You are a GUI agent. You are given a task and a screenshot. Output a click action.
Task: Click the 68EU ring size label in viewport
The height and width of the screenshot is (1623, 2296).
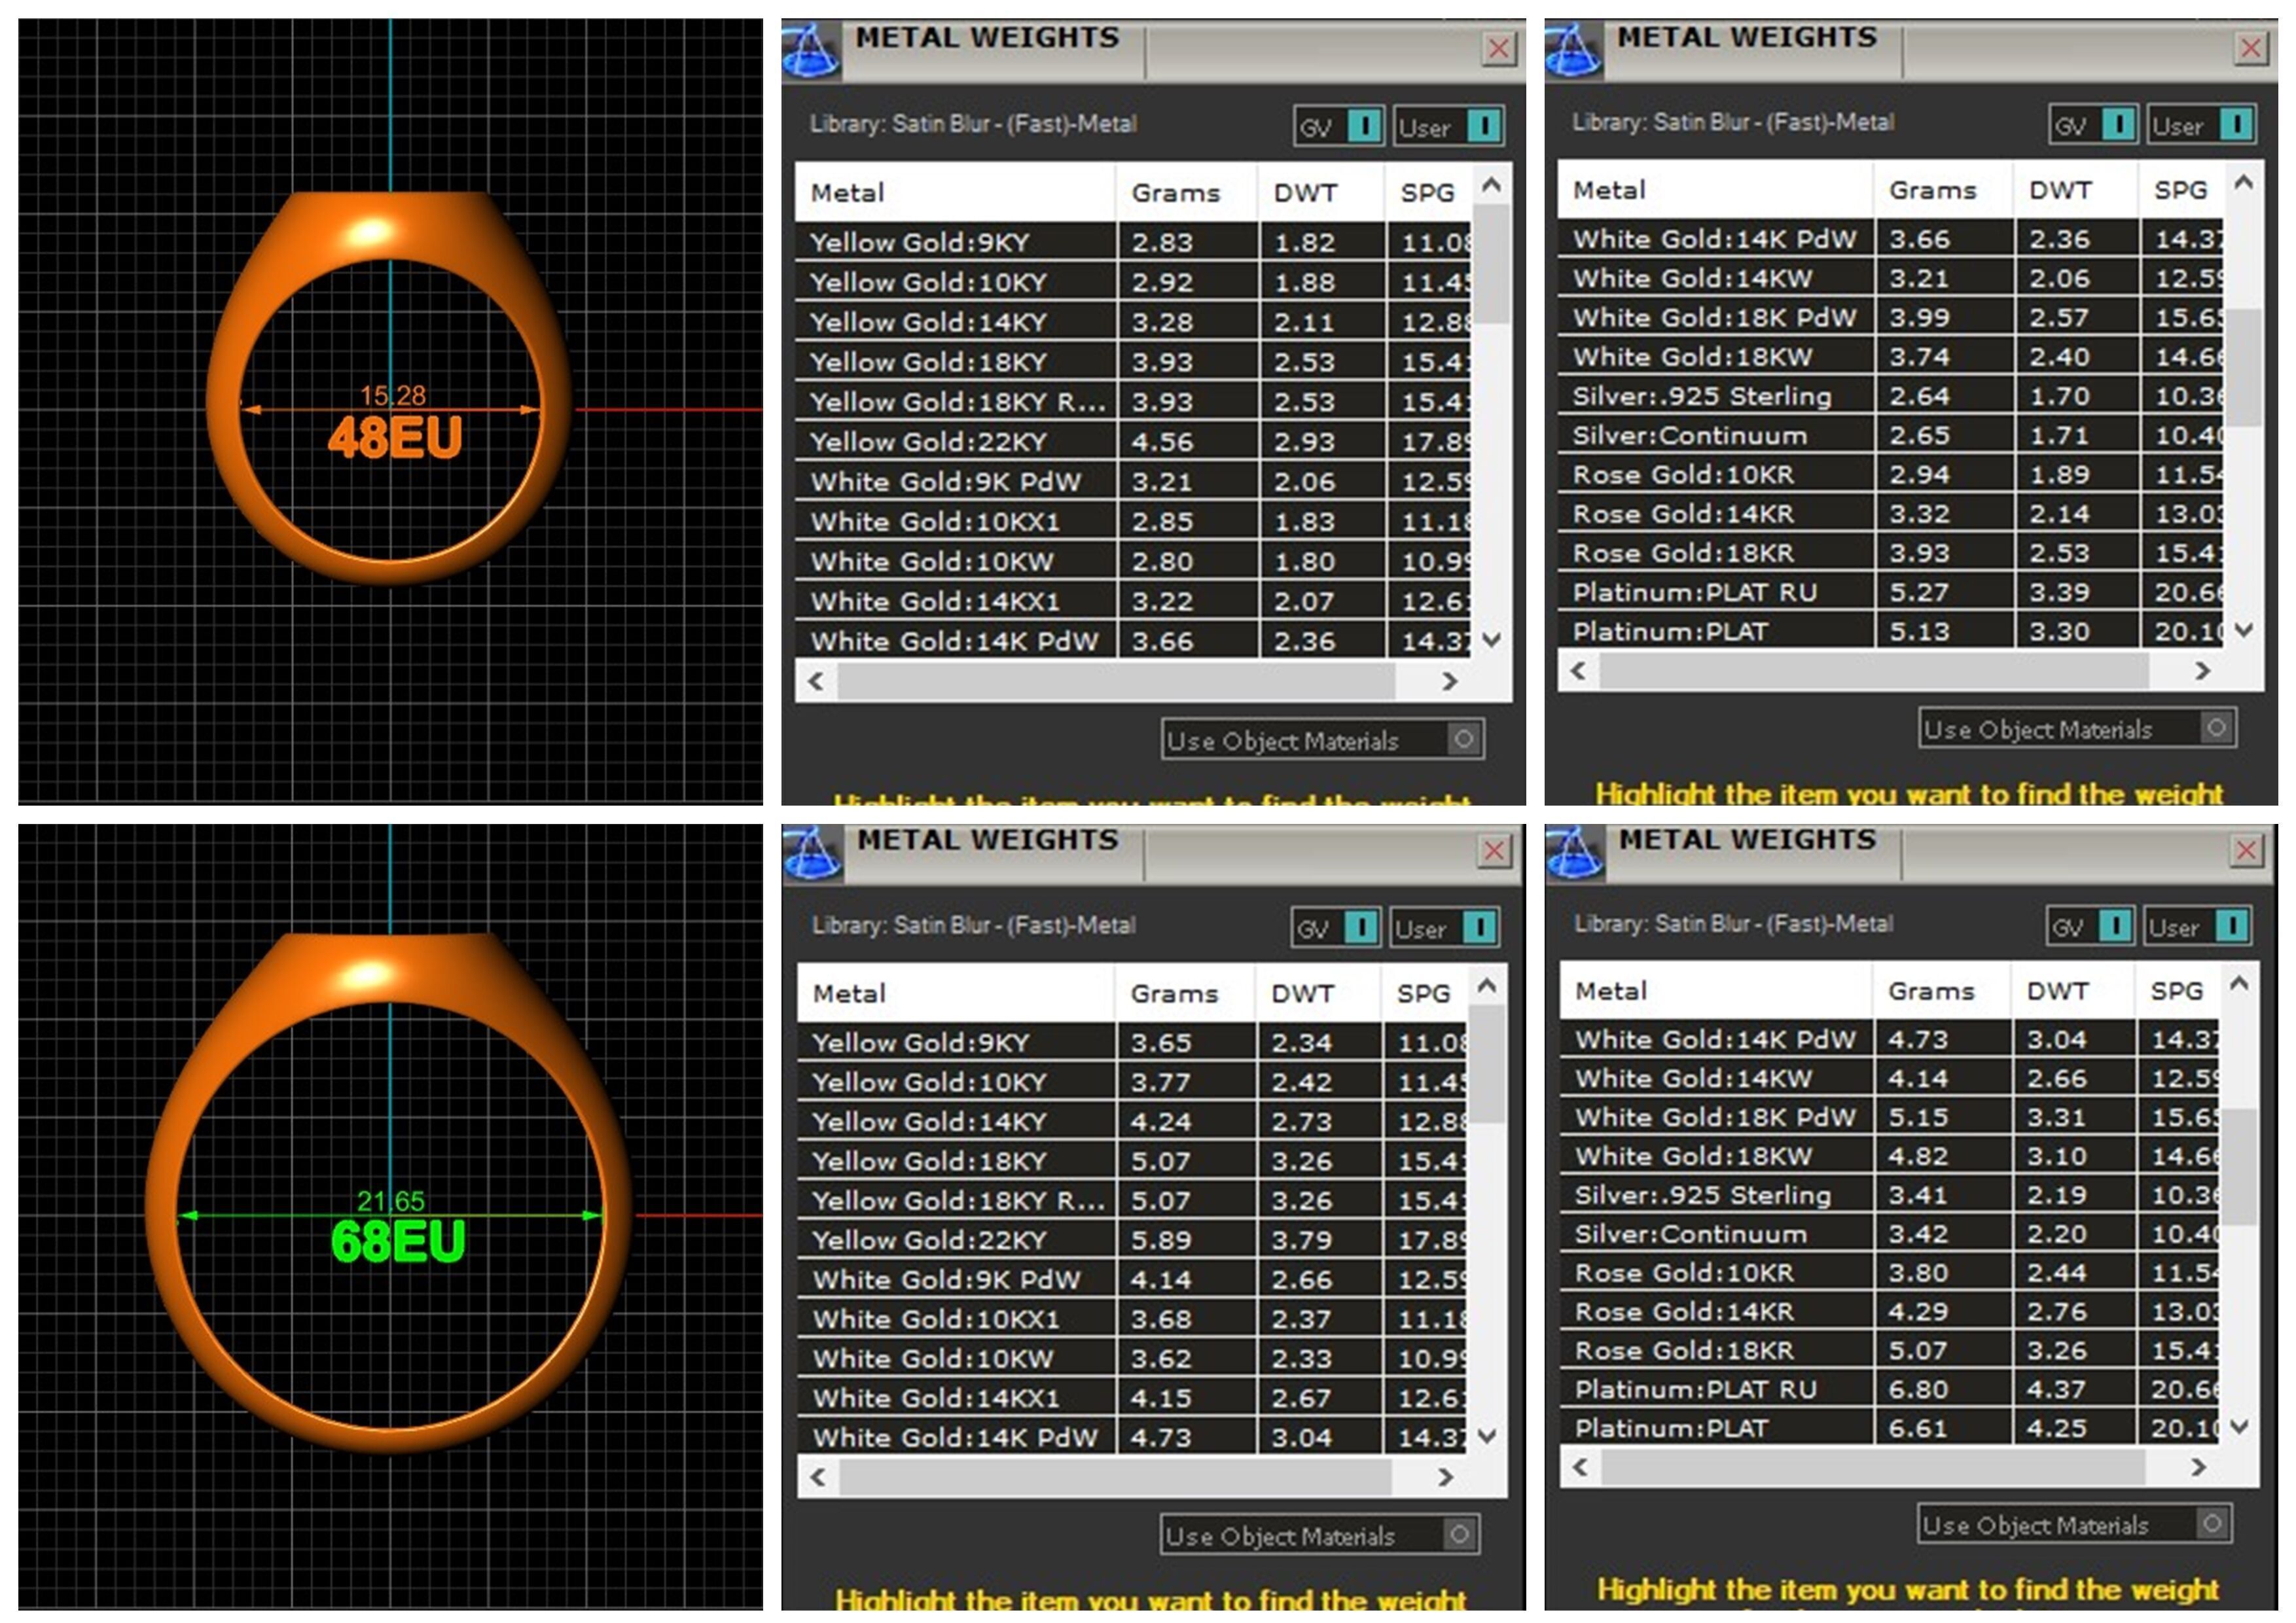pos(398,1242)
